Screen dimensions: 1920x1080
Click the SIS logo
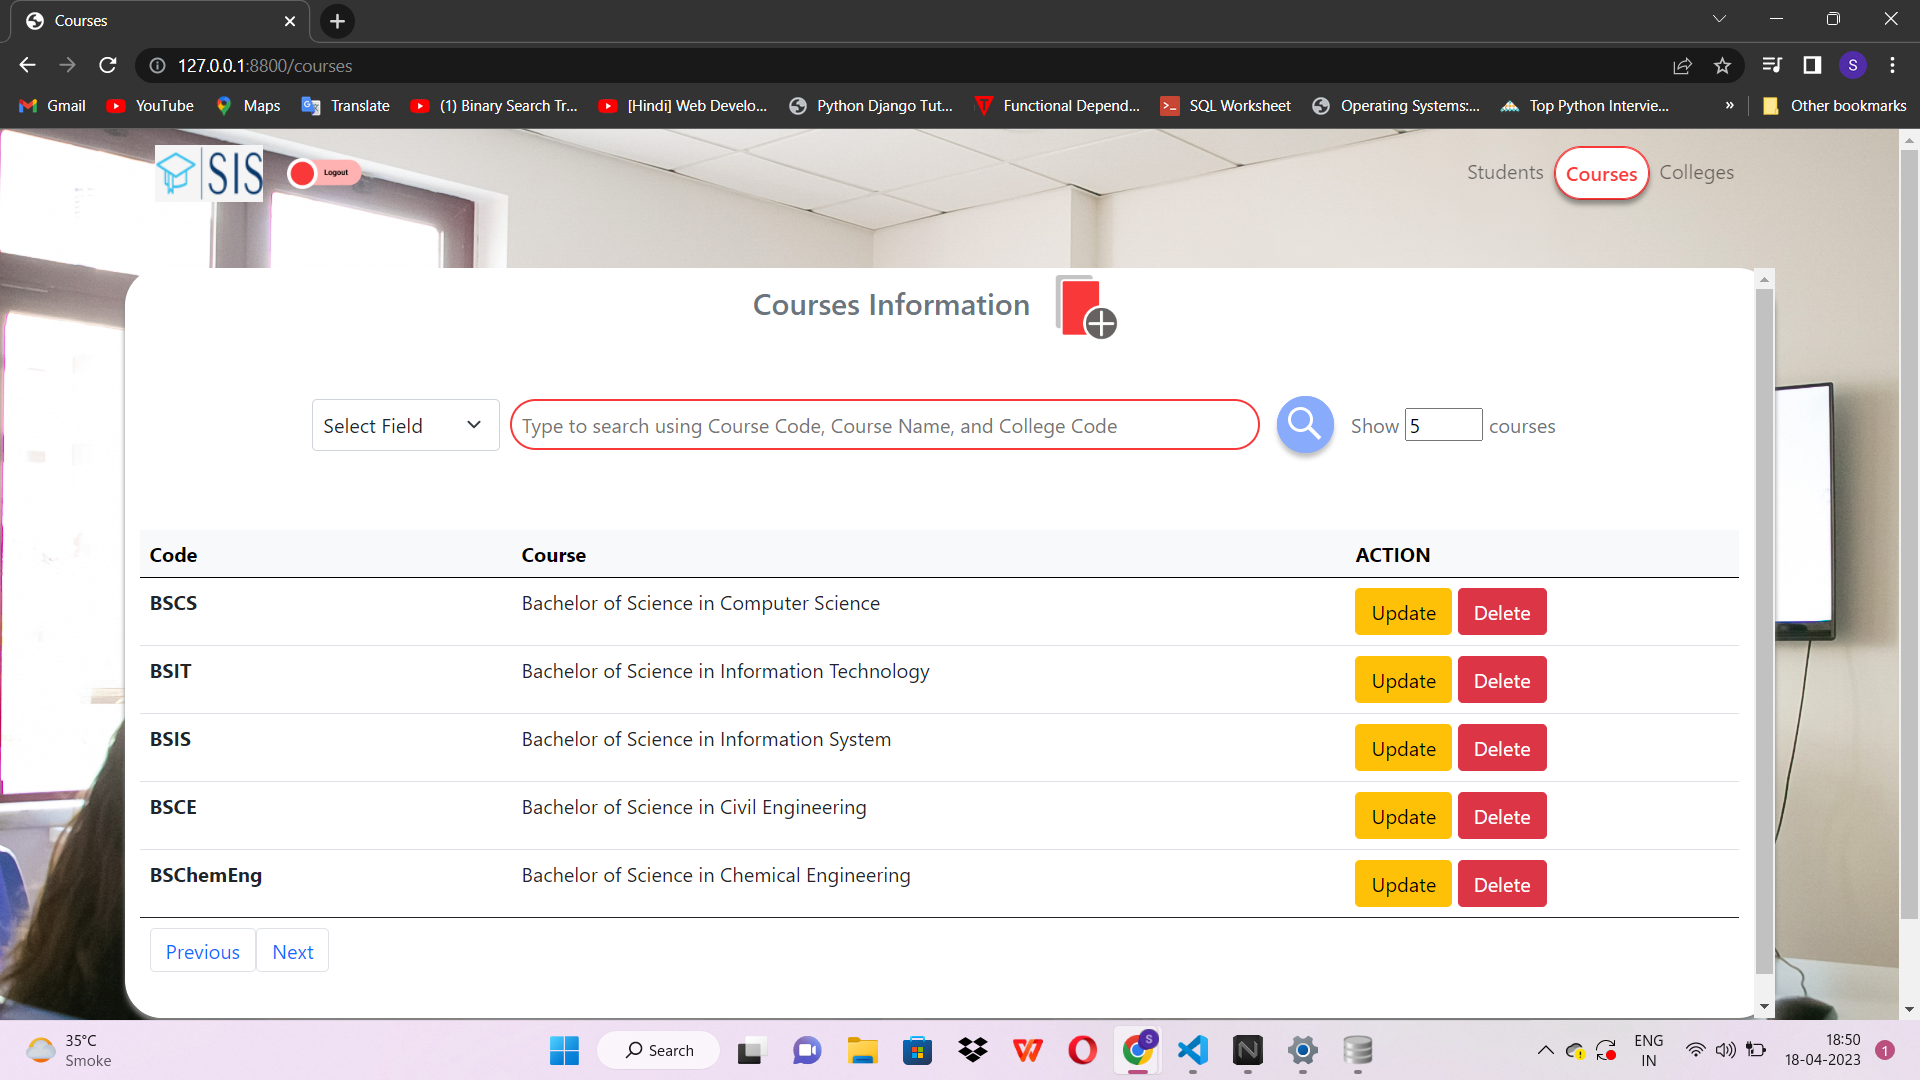(x=209, y=173)
